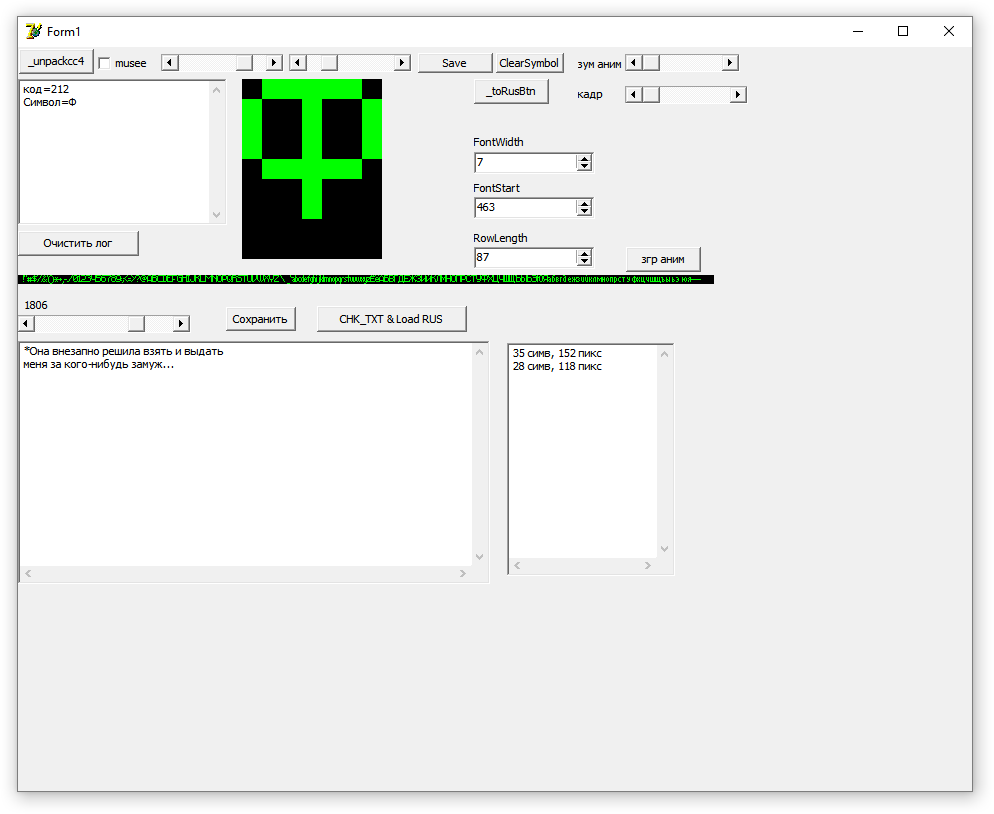Click stats box horizontal scroll left arrow
994x814 pixels.
(517, 565)
